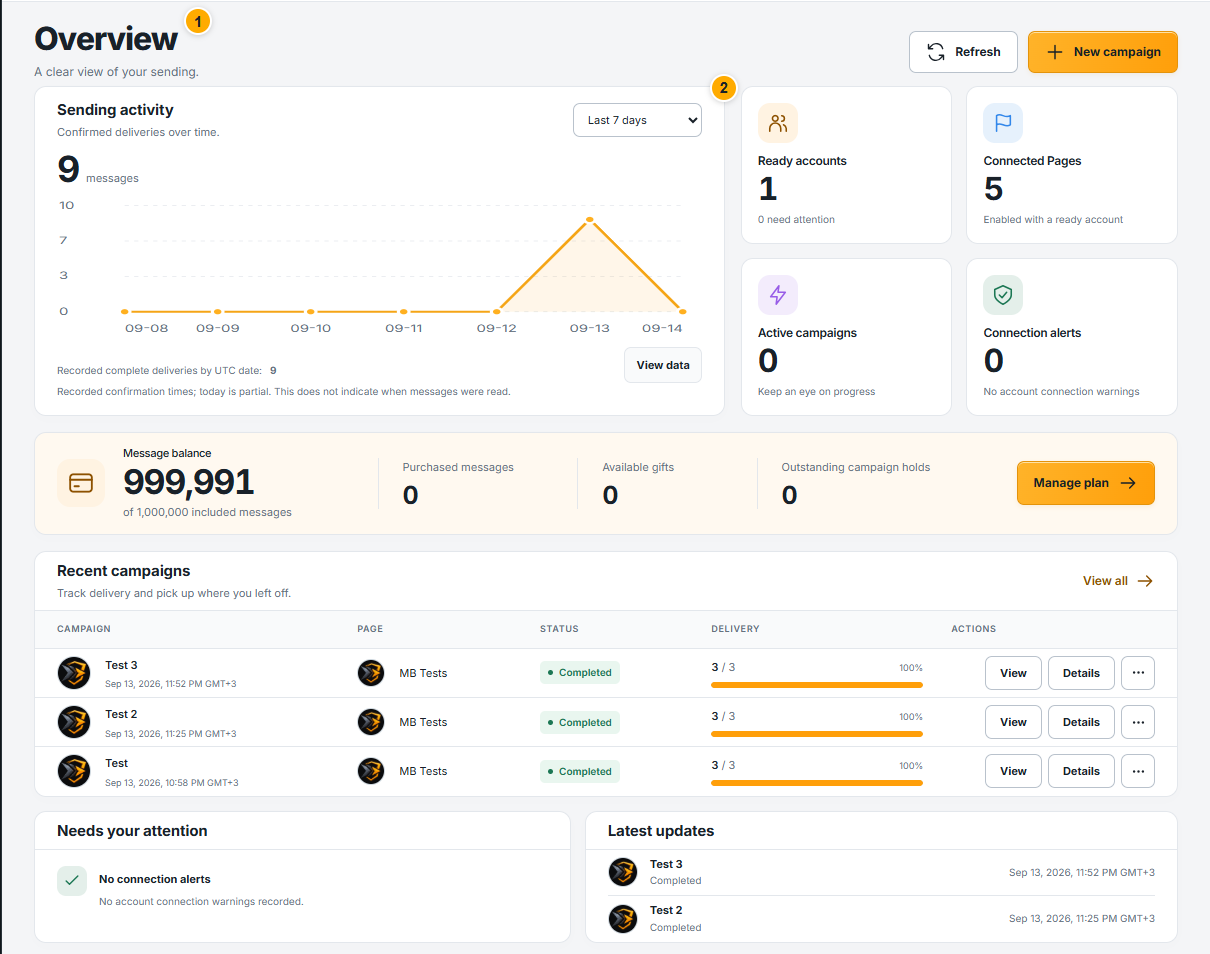Open Details for campaign Test 2

[x=1081, y=722]
